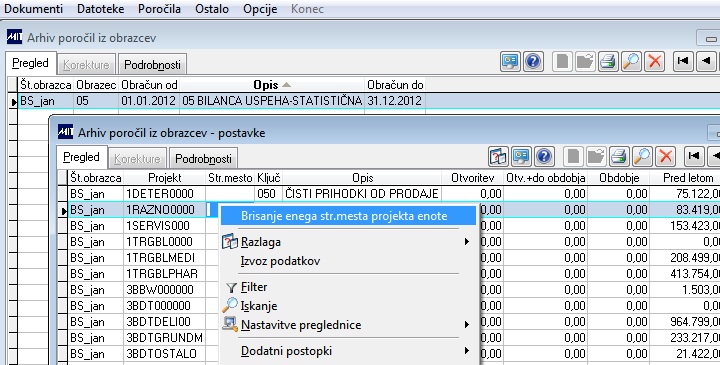720x365 pixels.
Task: Click value 964.799,00 in Pred letom column
Action: click(686, 321)
